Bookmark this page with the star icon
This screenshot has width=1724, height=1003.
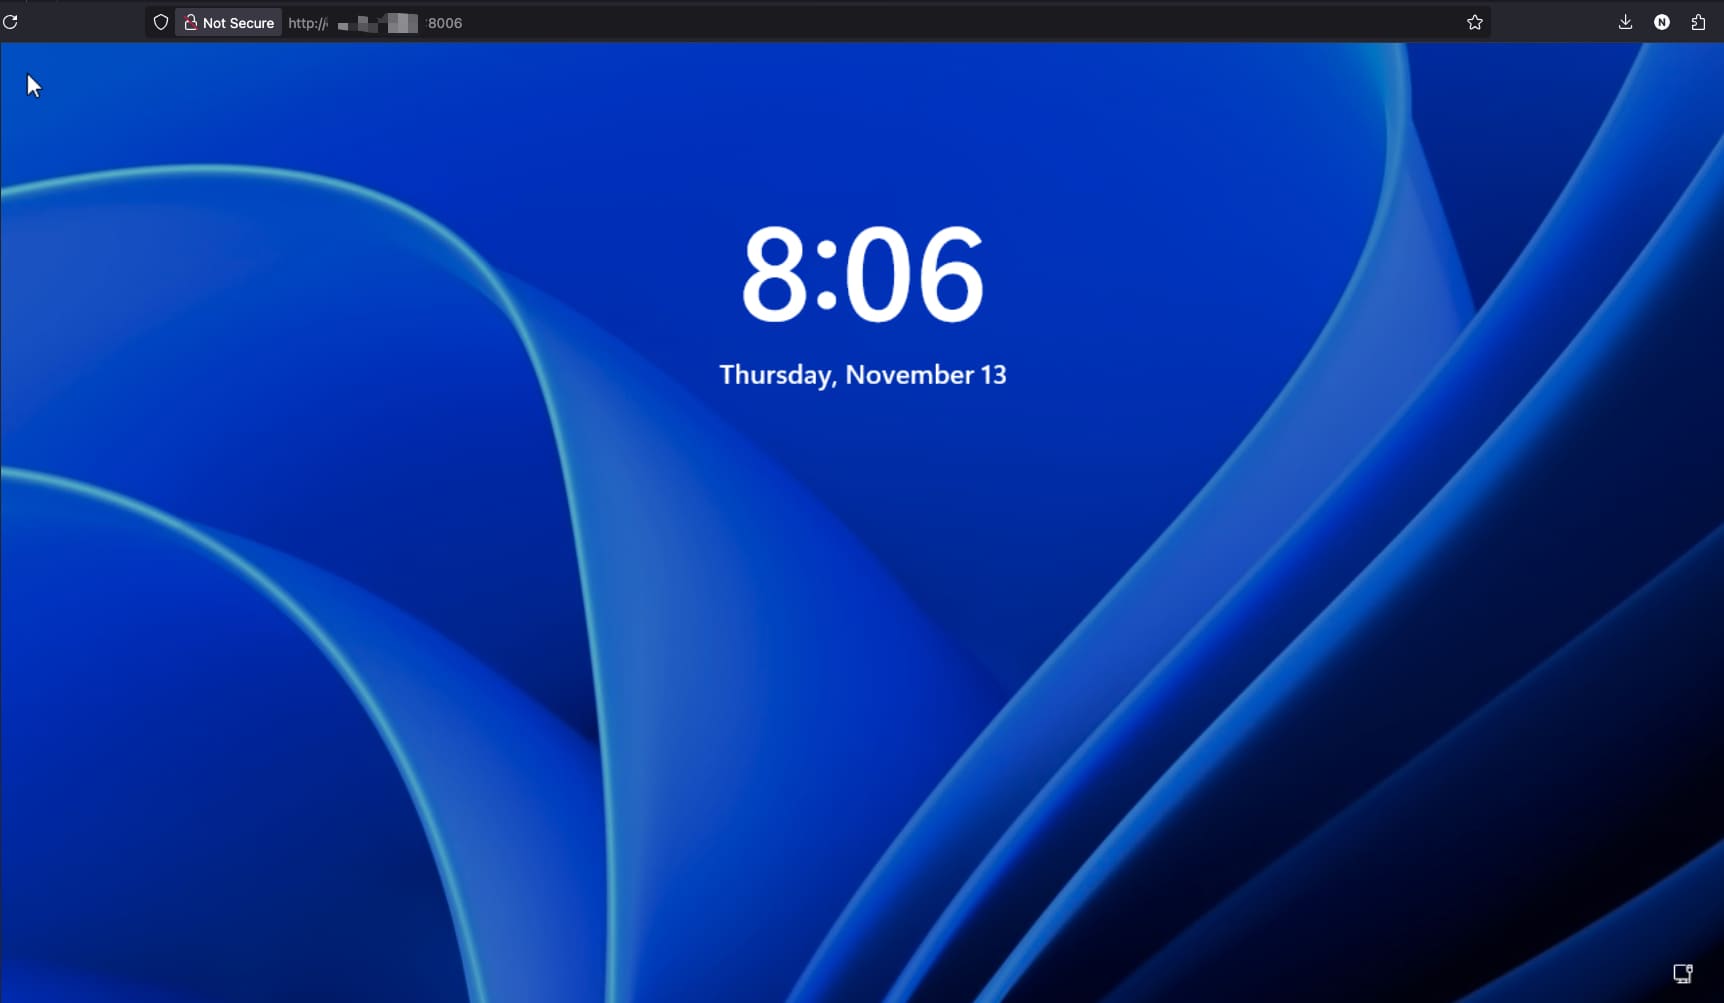coord(1474,22)
